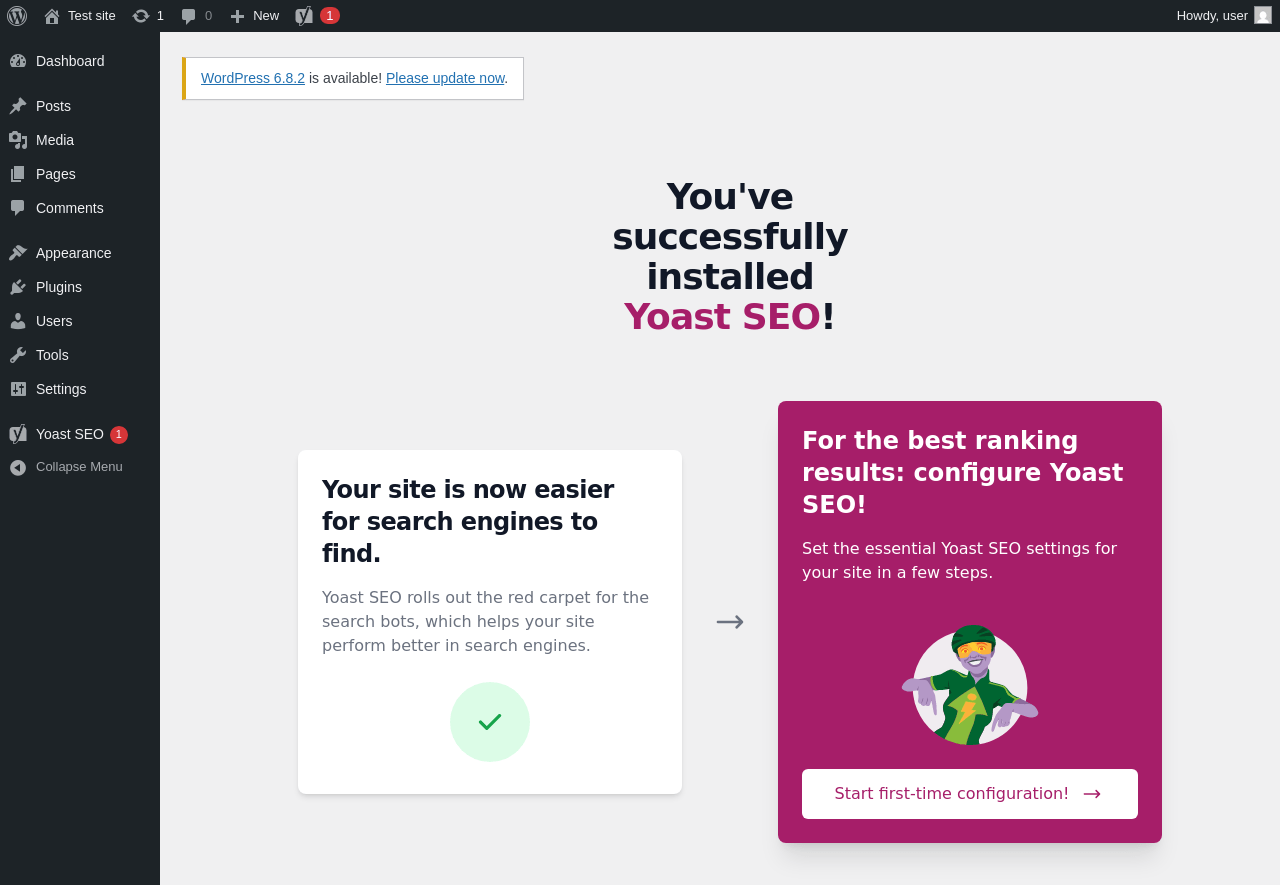The image size is (1280, 885).
Task: Click the Collapse Menu arrow icon
Action: click(x=18, y=467)
